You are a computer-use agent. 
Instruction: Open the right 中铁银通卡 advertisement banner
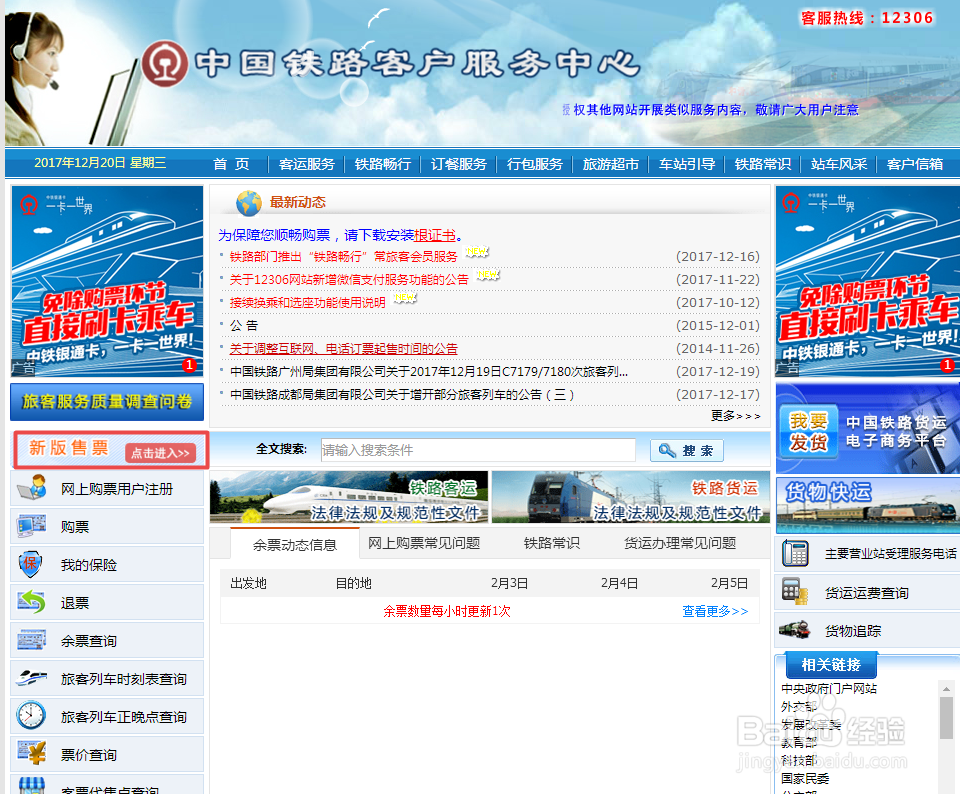tap(868, 281)
